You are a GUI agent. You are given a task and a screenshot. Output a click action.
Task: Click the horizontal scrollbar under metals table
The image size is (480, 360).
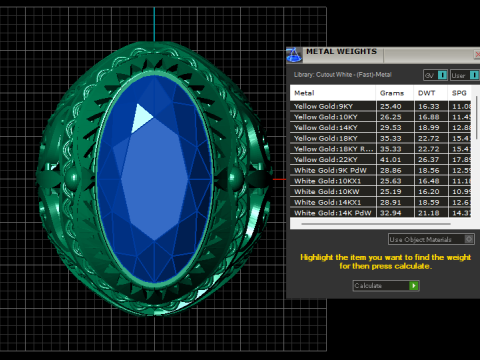pyautogui.click(x=376, y=224)
